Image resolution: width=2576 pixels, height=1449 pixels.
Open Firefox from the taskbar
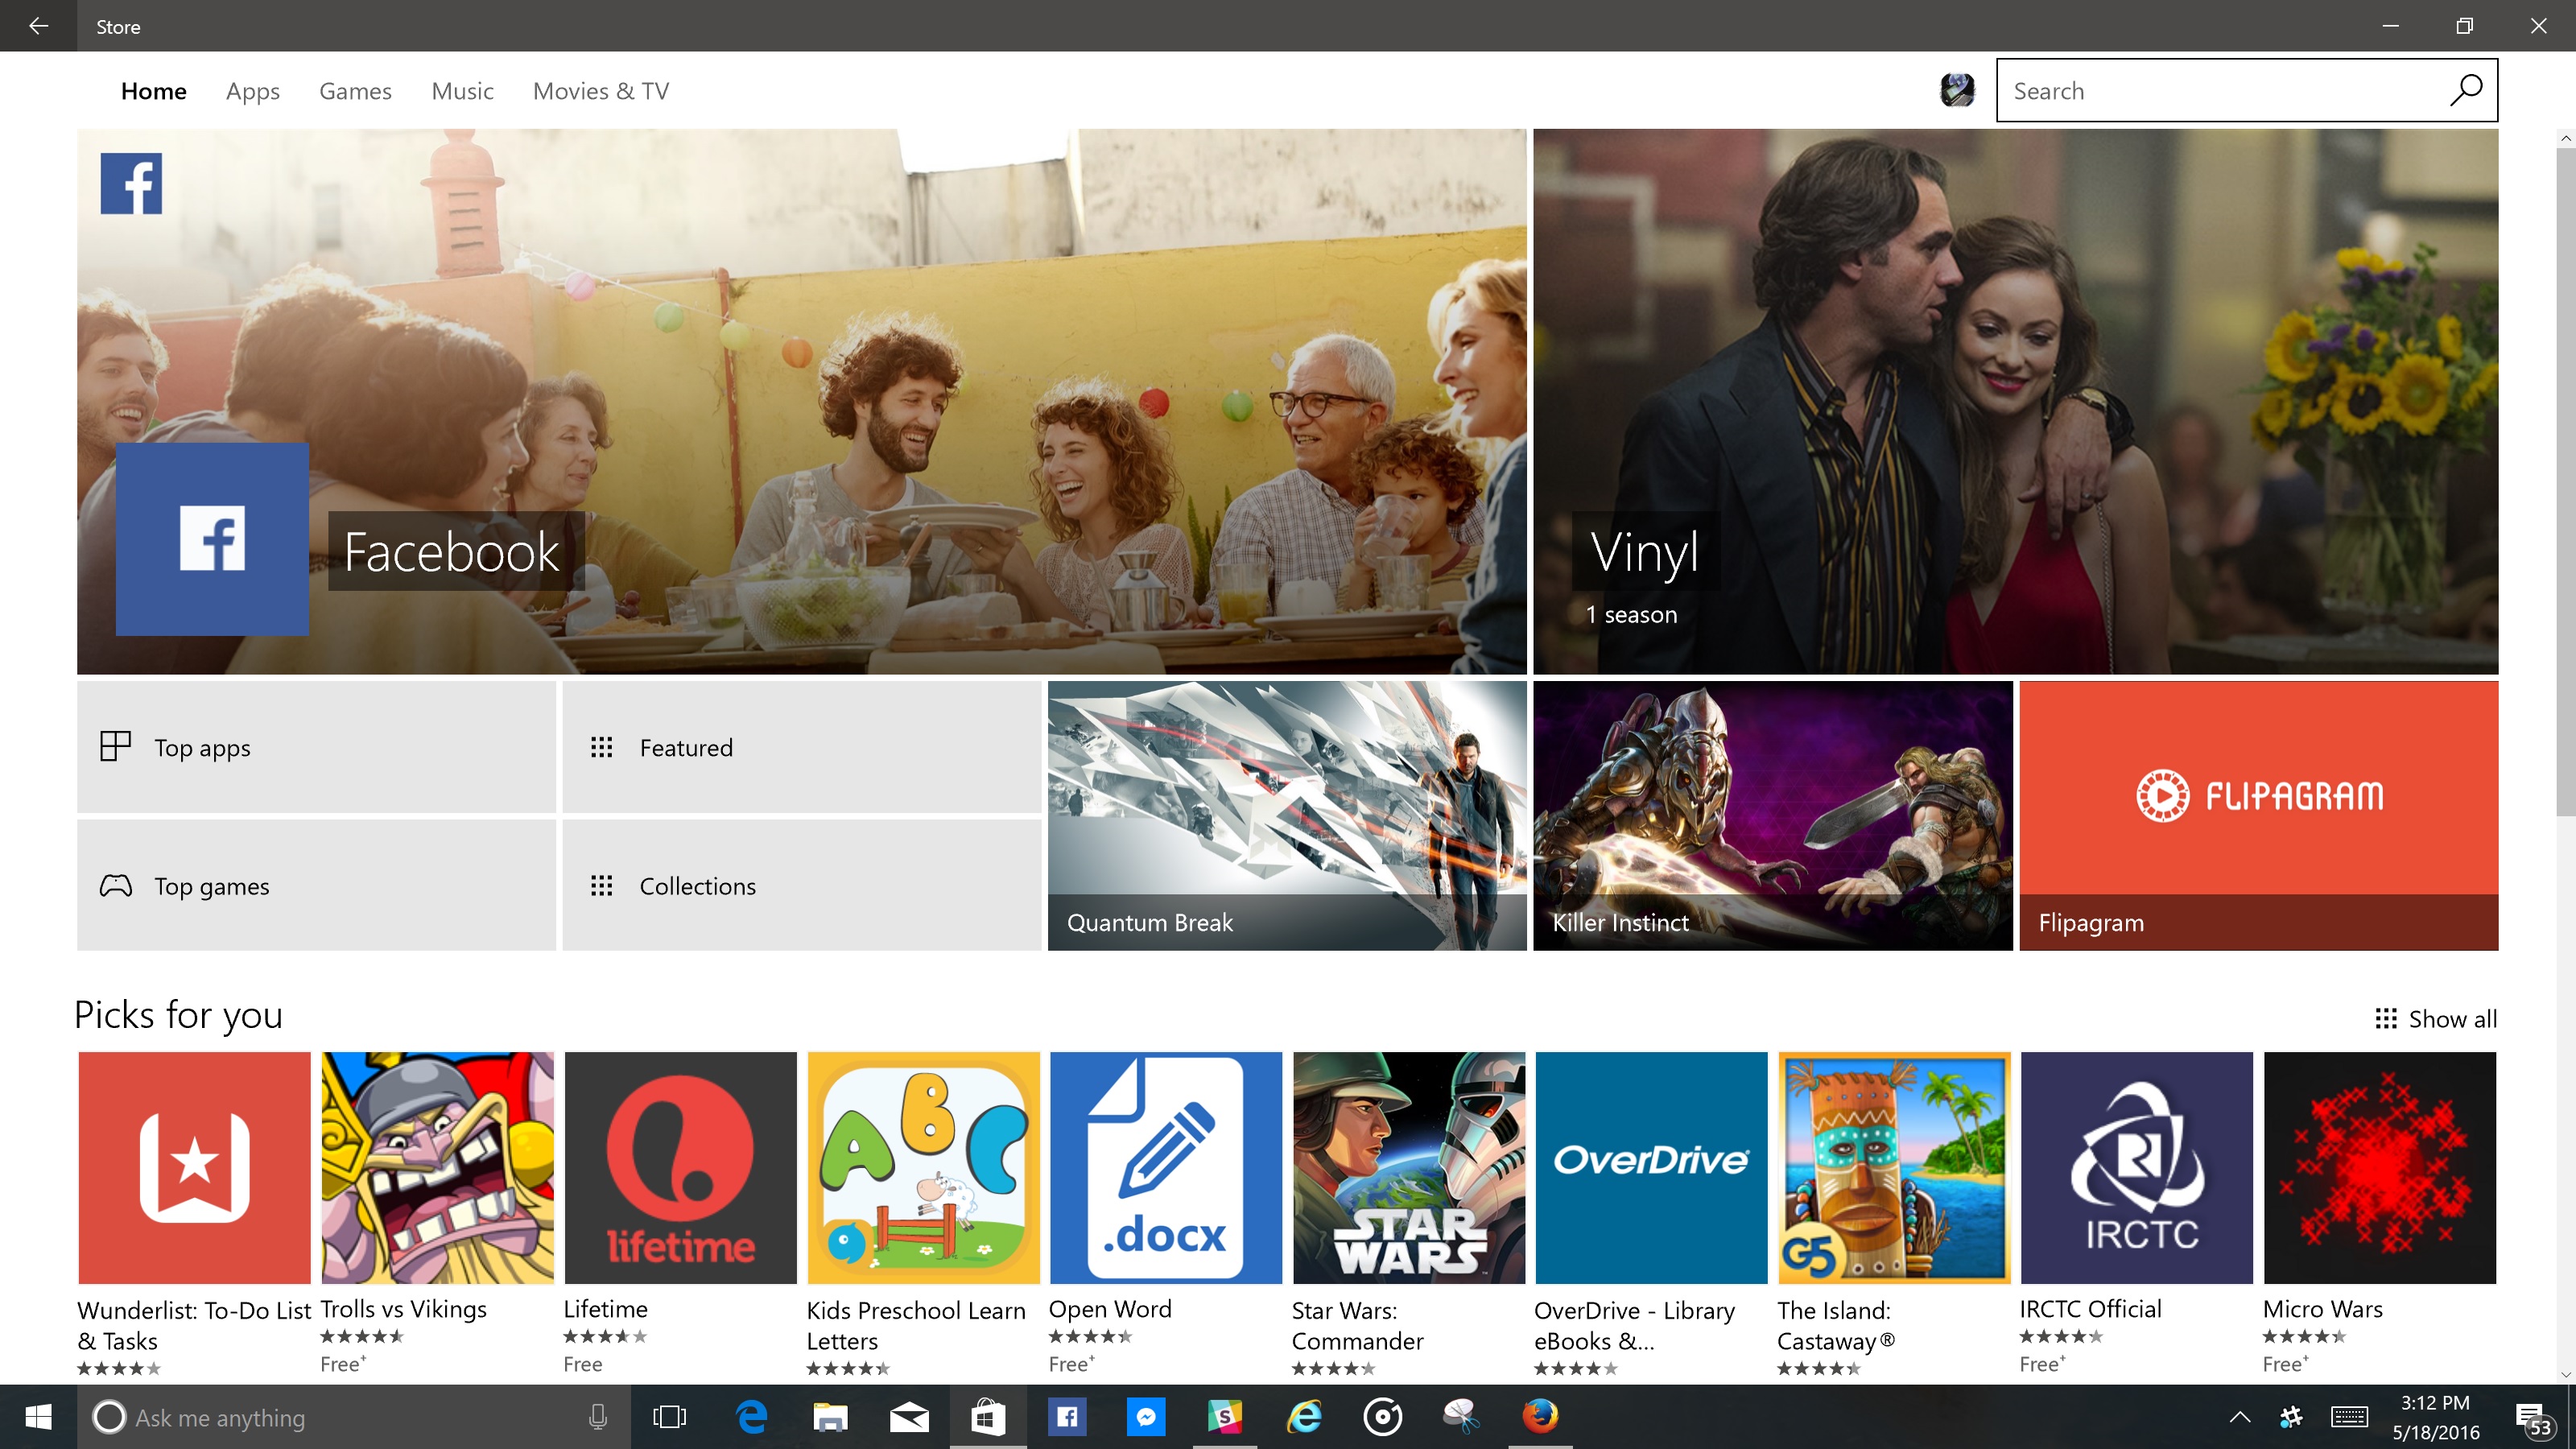(1540, 1417)
